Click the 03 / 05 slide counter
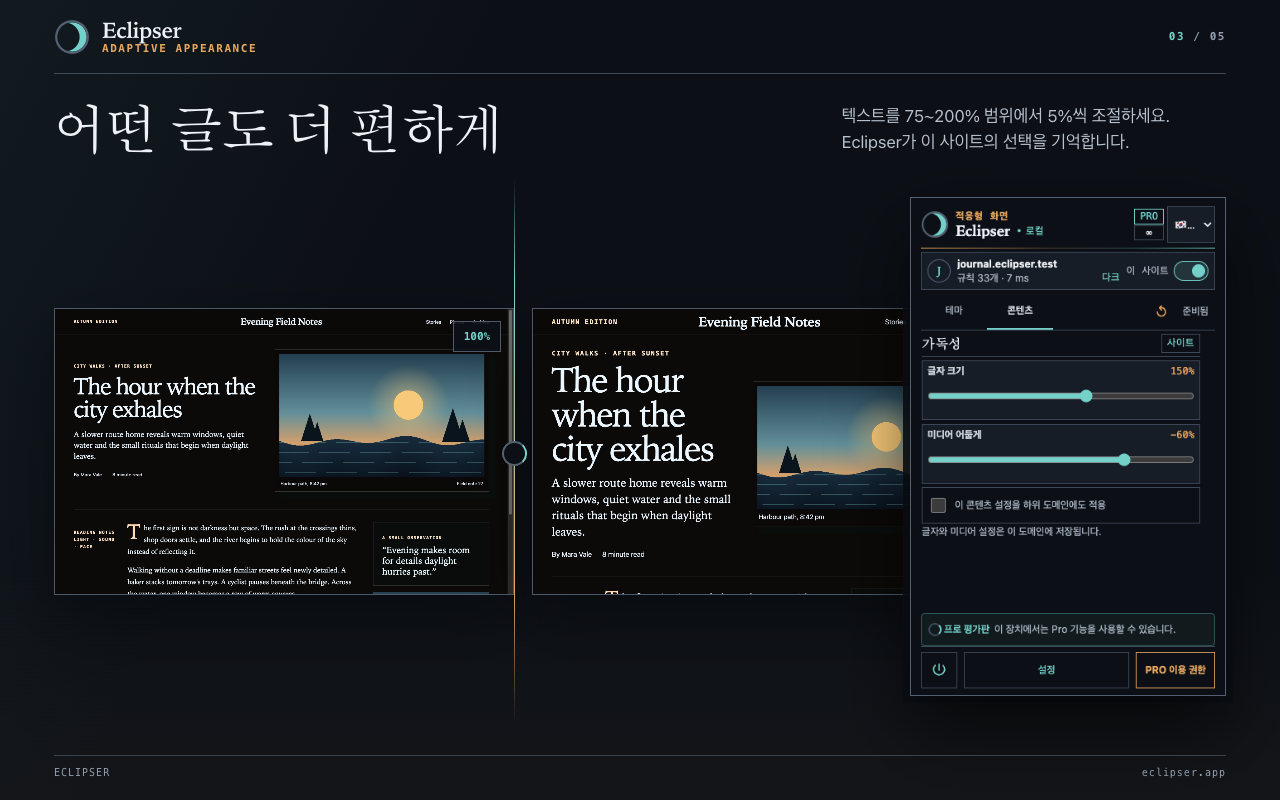1280x800 pixels. pos(1197,37)
